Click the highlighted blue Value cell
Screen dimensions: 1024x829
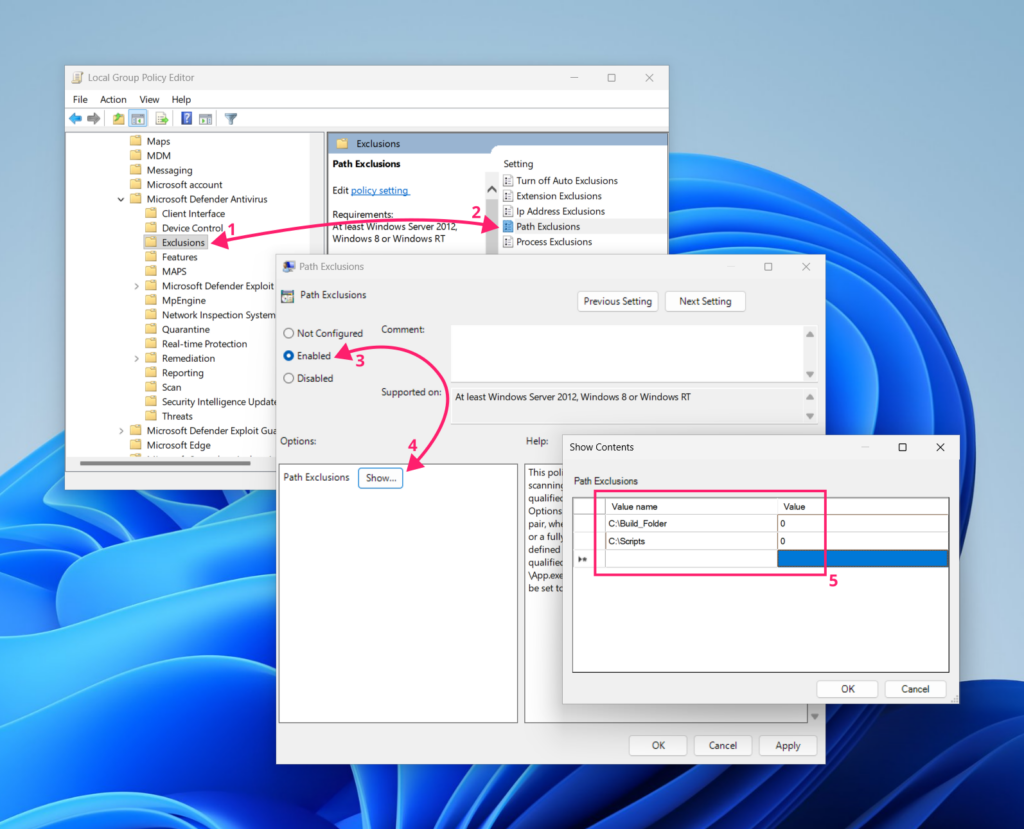pos(862,559)
